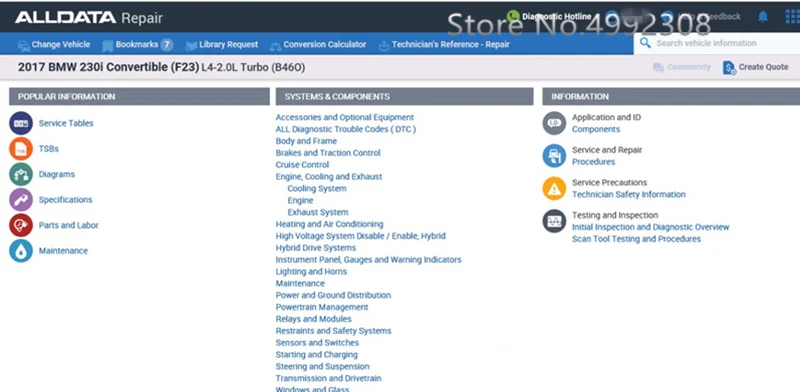
Task: Open Engine, Cooling and Exhaust
Action: click(x=329, y=177)
